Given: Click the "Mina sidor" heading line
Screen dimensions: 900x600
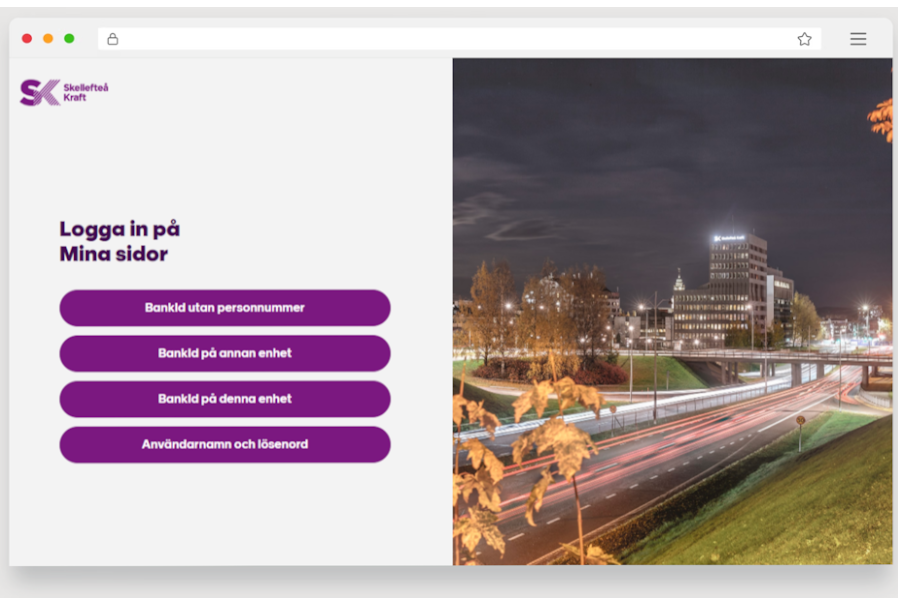Looking at the screenshot, I should coord(113,254).
